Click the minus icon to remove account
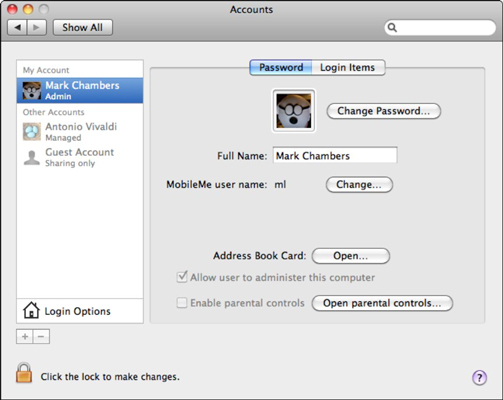The image size is (503, 400). 41,337
